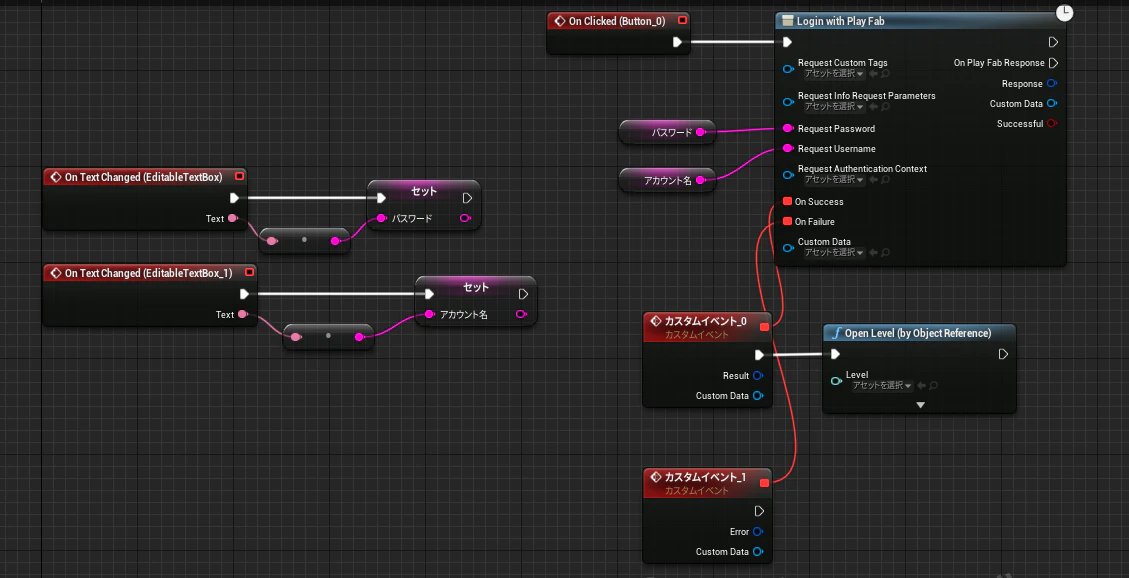
Task: Select the カスタムイベント_1 node title
Action: coord(705,477)
